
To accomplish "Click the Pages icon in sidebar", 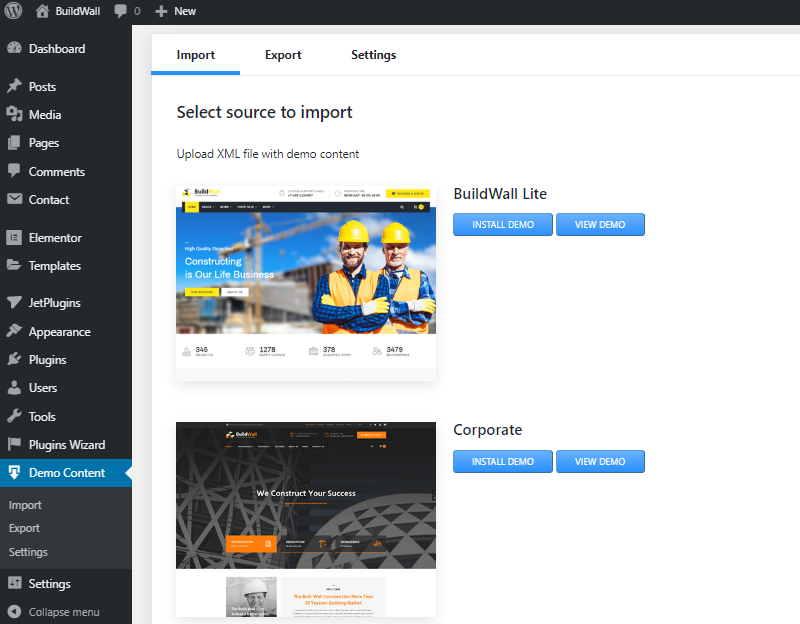I will point(14,142).
